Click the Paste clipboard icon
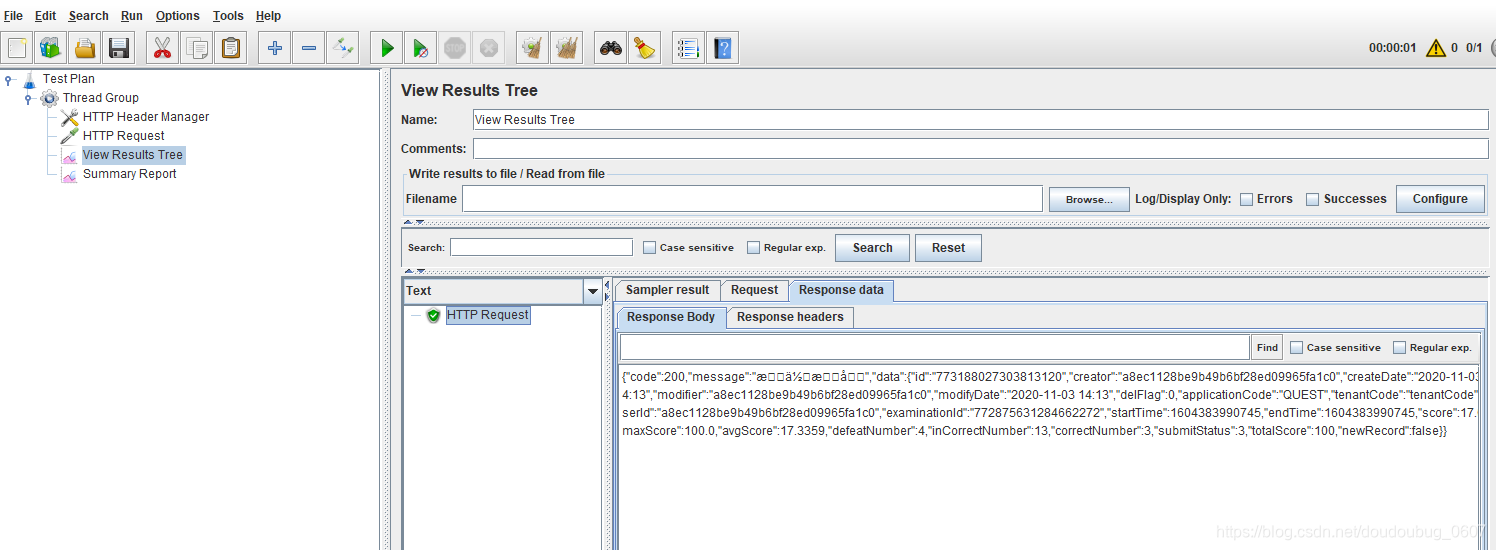This screenshot has width=1496, height=550. pos(231,47)
